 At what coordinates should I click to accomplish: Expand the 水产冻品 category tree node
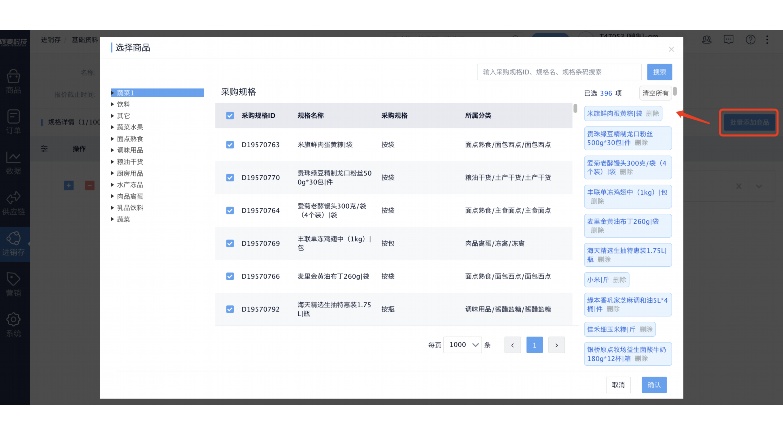click(113, 185)
